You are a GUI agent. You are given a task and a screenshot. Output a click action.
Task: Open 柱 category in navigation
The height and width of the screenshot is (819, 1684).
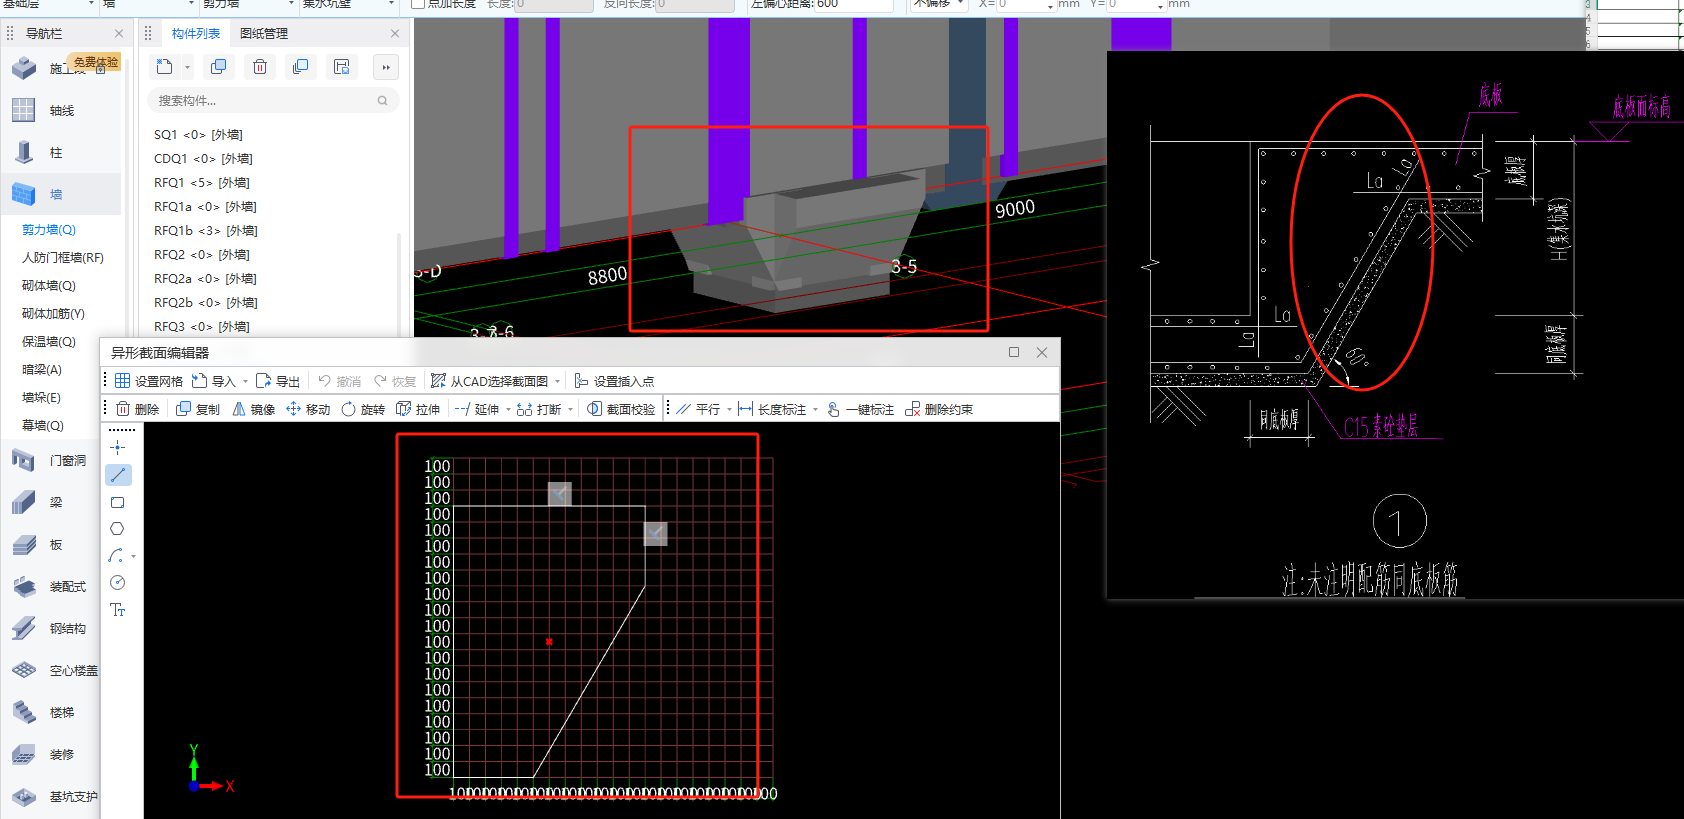point(62,153)
